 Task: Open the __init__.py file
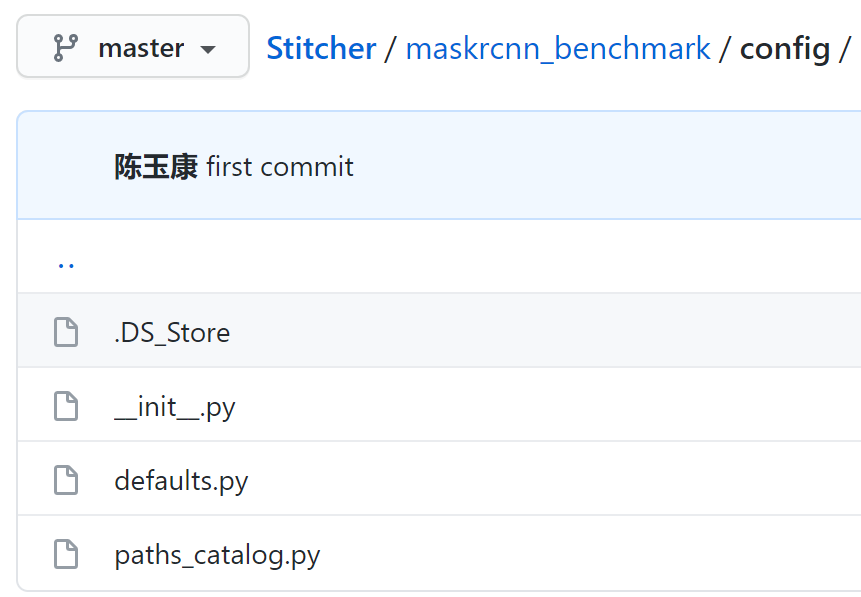tap(174, 405)
